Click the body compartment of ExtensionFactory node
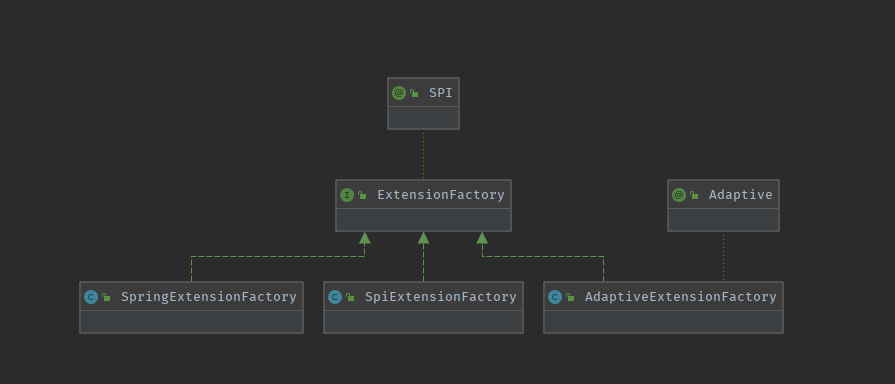This screenshot has width=895, height=384. [x=424, y=220]
